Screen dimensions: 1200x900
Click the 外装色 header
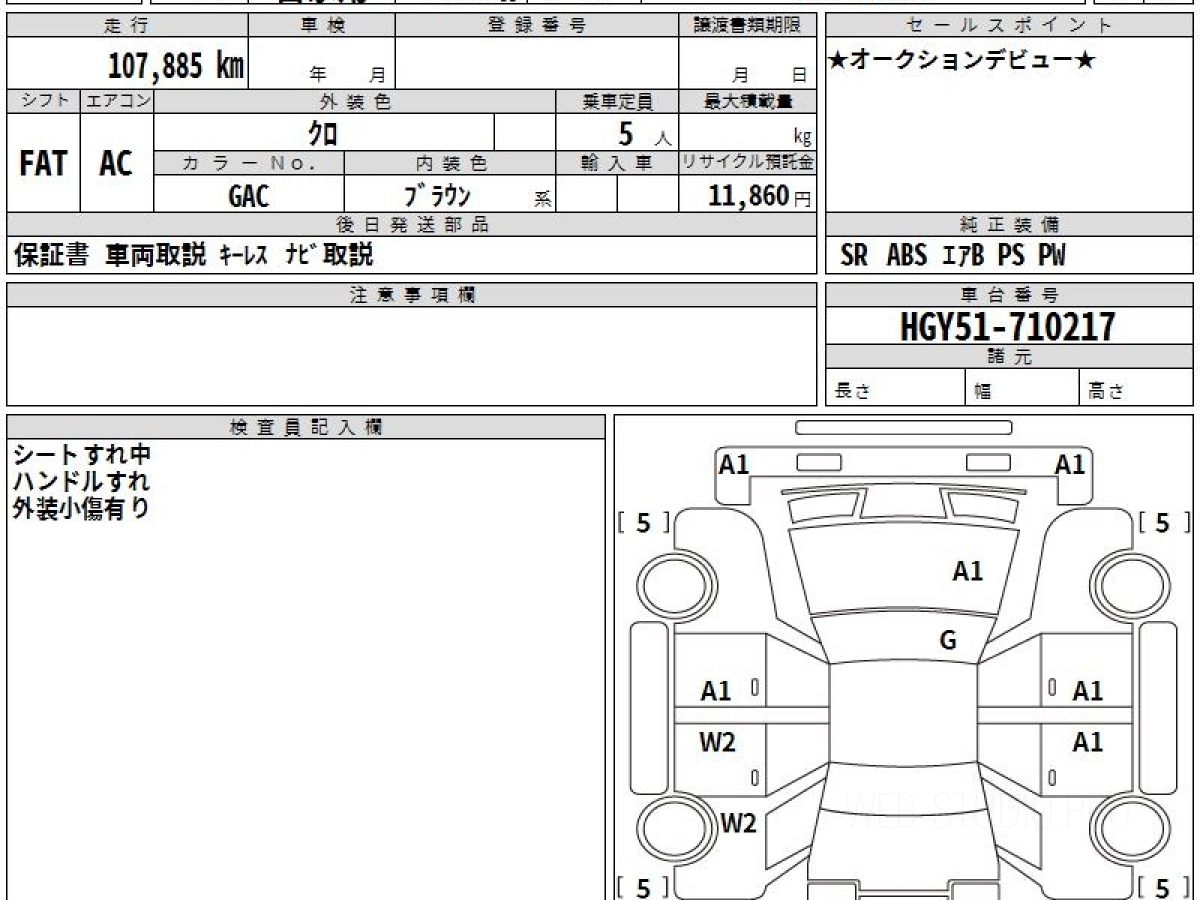pos(355,101)
